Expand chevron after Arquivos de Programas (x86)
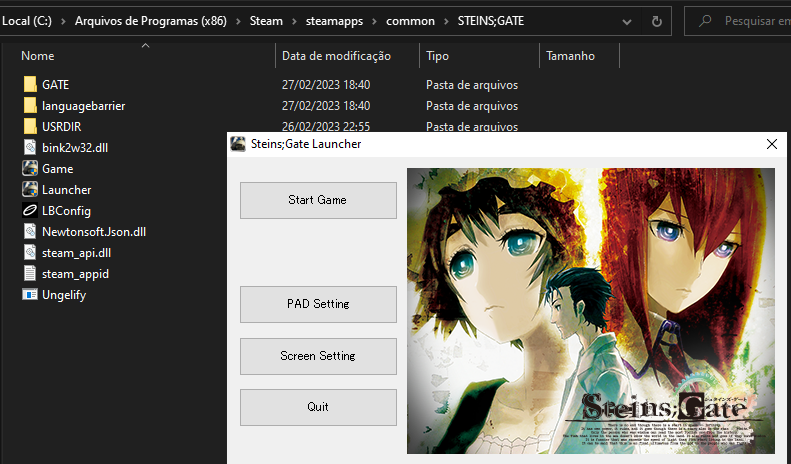The image size is (791, 464). point(238,21)
